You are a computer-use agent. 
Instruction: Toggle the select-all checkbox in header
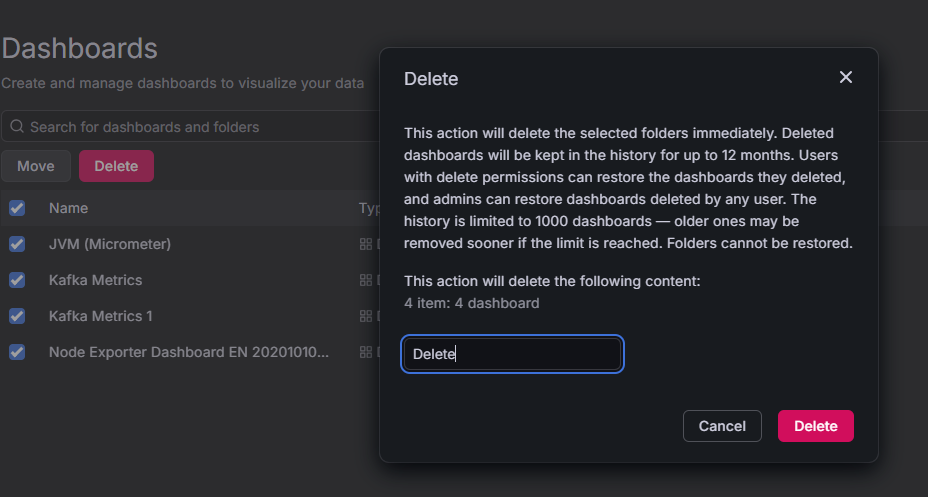click(17, 208)
